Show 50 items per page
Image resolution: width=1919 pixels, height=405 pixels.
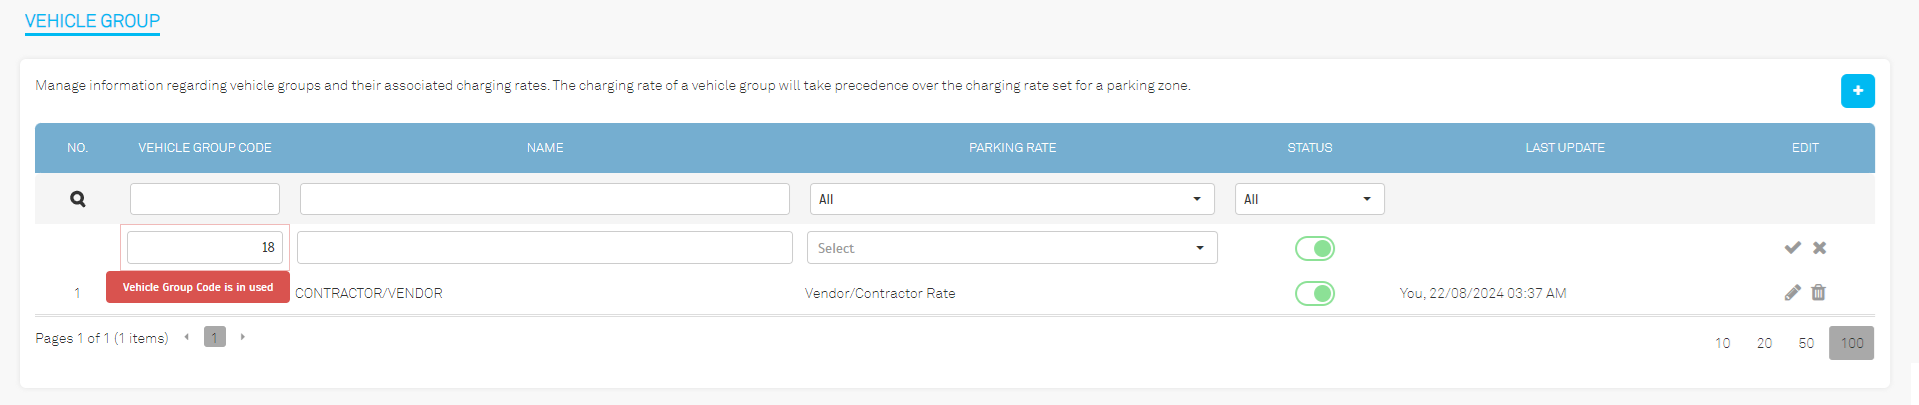[1806, 343]
